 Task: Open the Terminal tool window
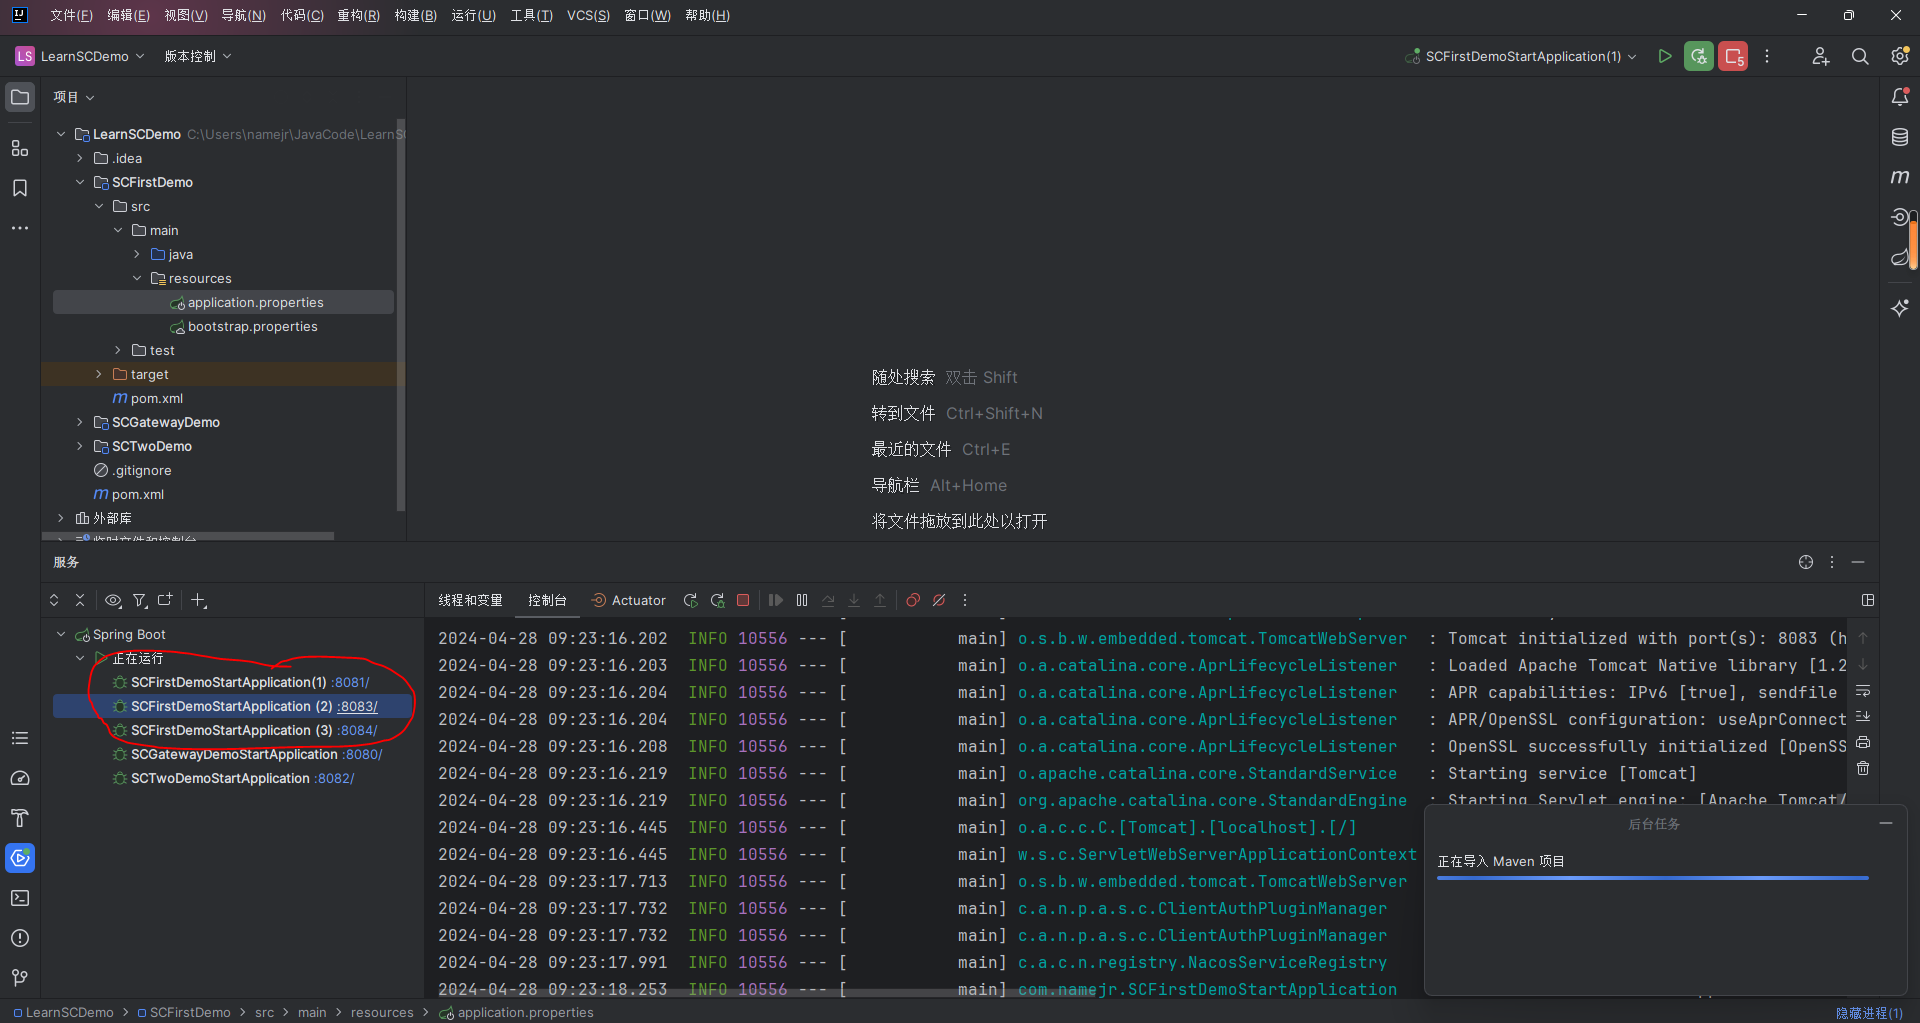20,898
